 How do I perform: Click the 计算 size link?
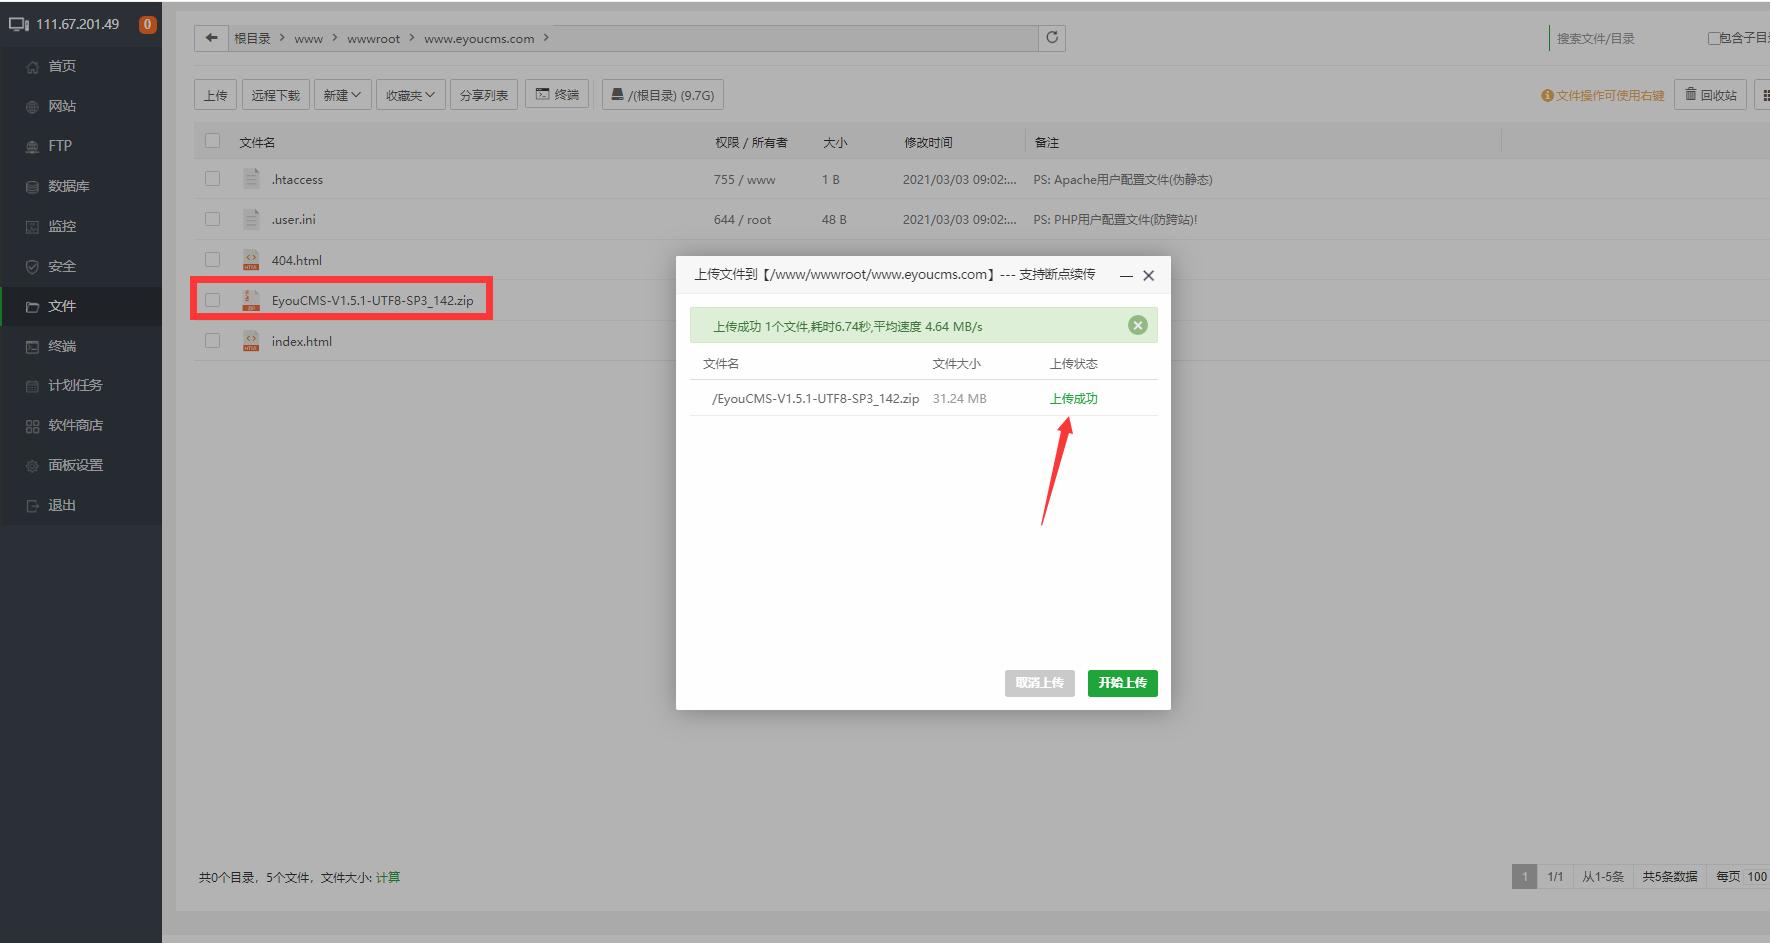(x=388, y=878)
